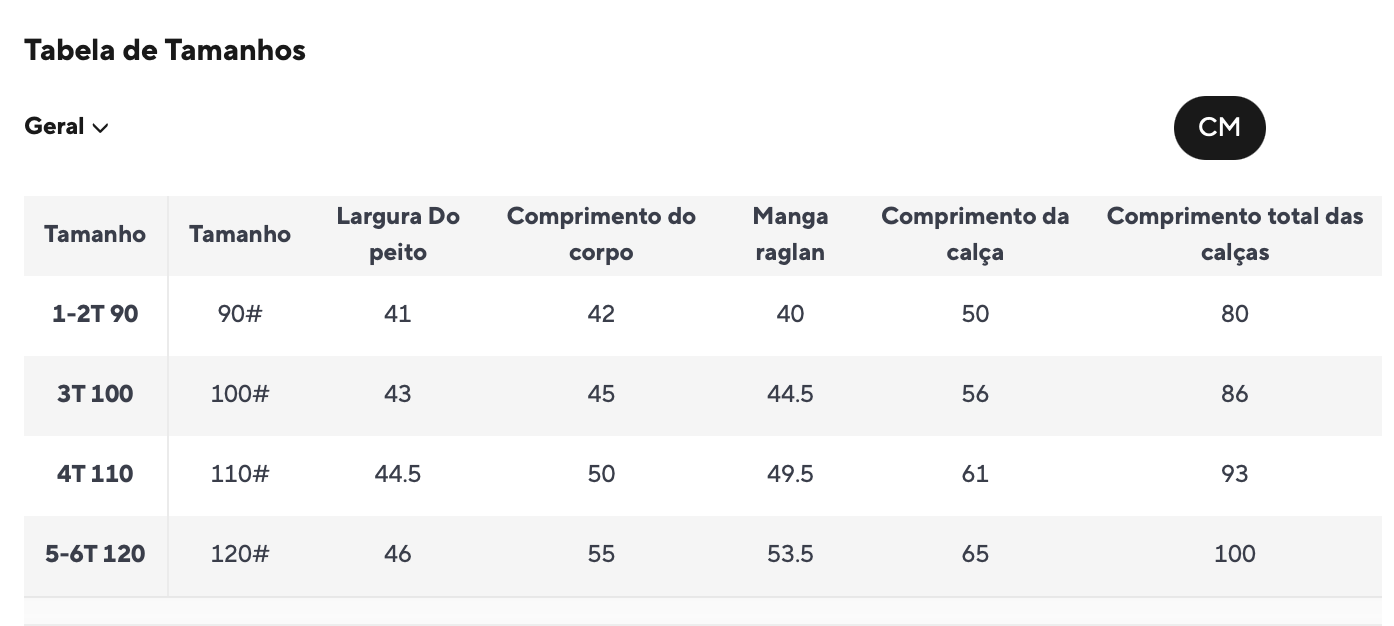1394x626 pixels.
Task: Select the 3T 100 size row
Action: coord(95,394)
